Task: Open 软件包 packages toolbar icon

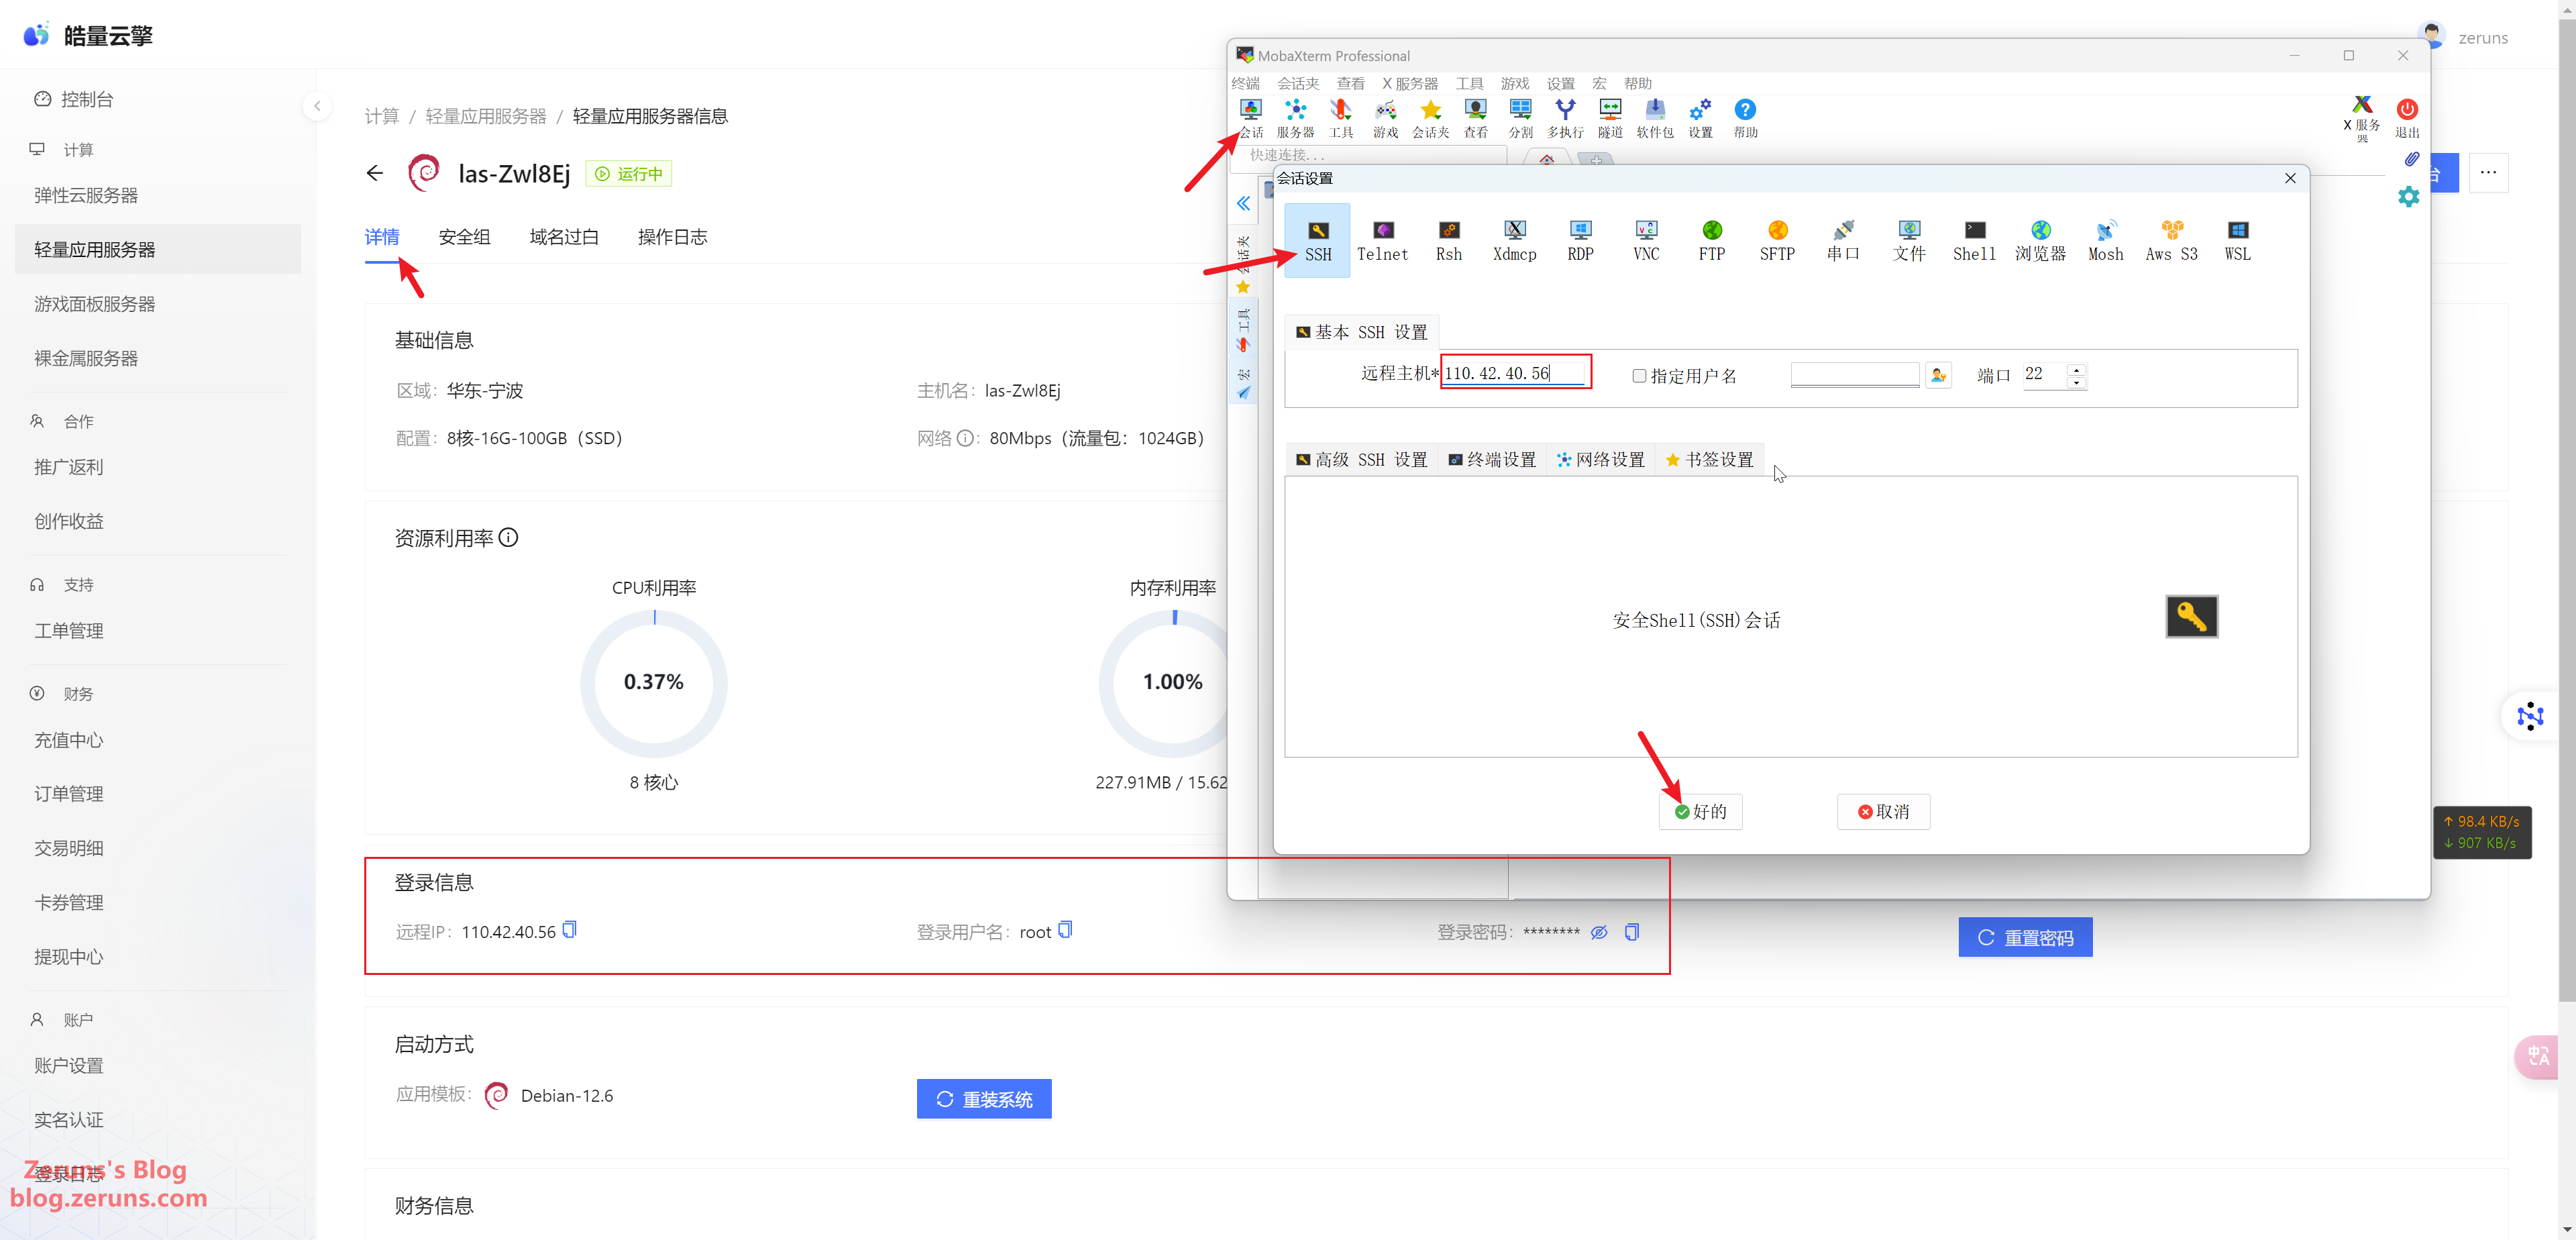Action: (1655, 118)
